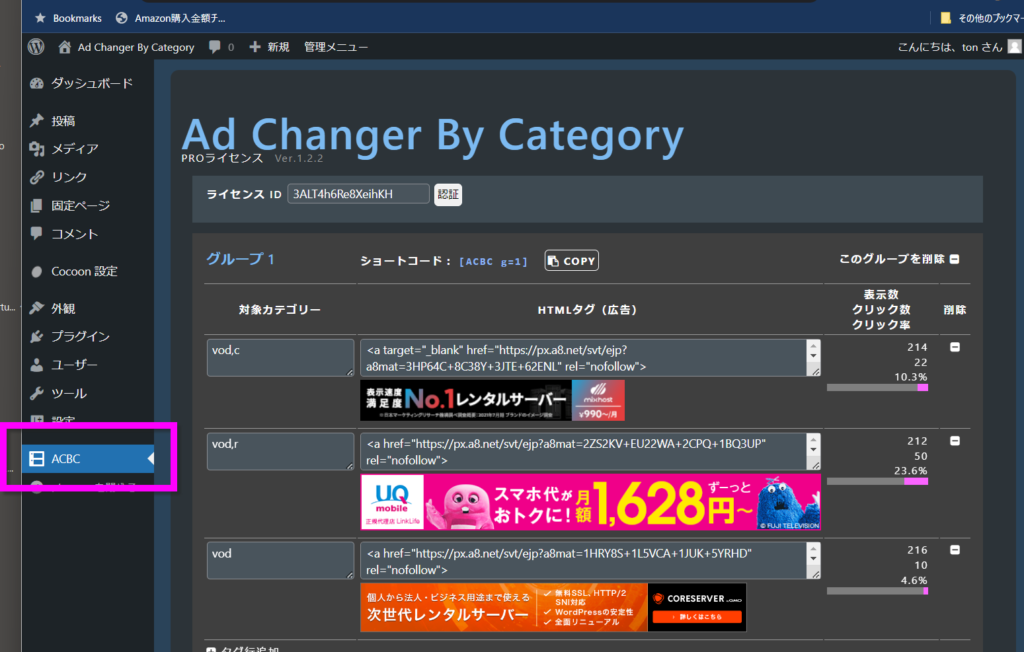Open the comments bubble icon in admin bar

coord(214,47)
